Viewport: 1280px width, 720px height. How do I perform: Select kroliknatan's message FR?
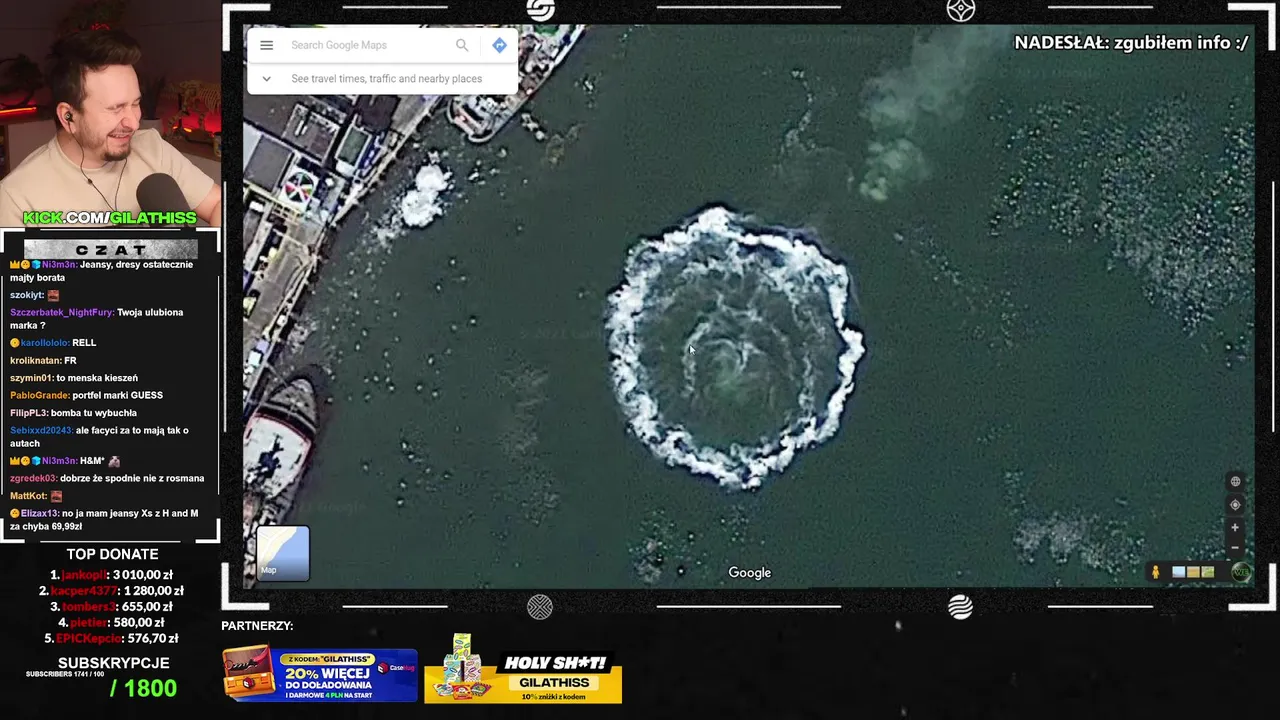point(70,360)
